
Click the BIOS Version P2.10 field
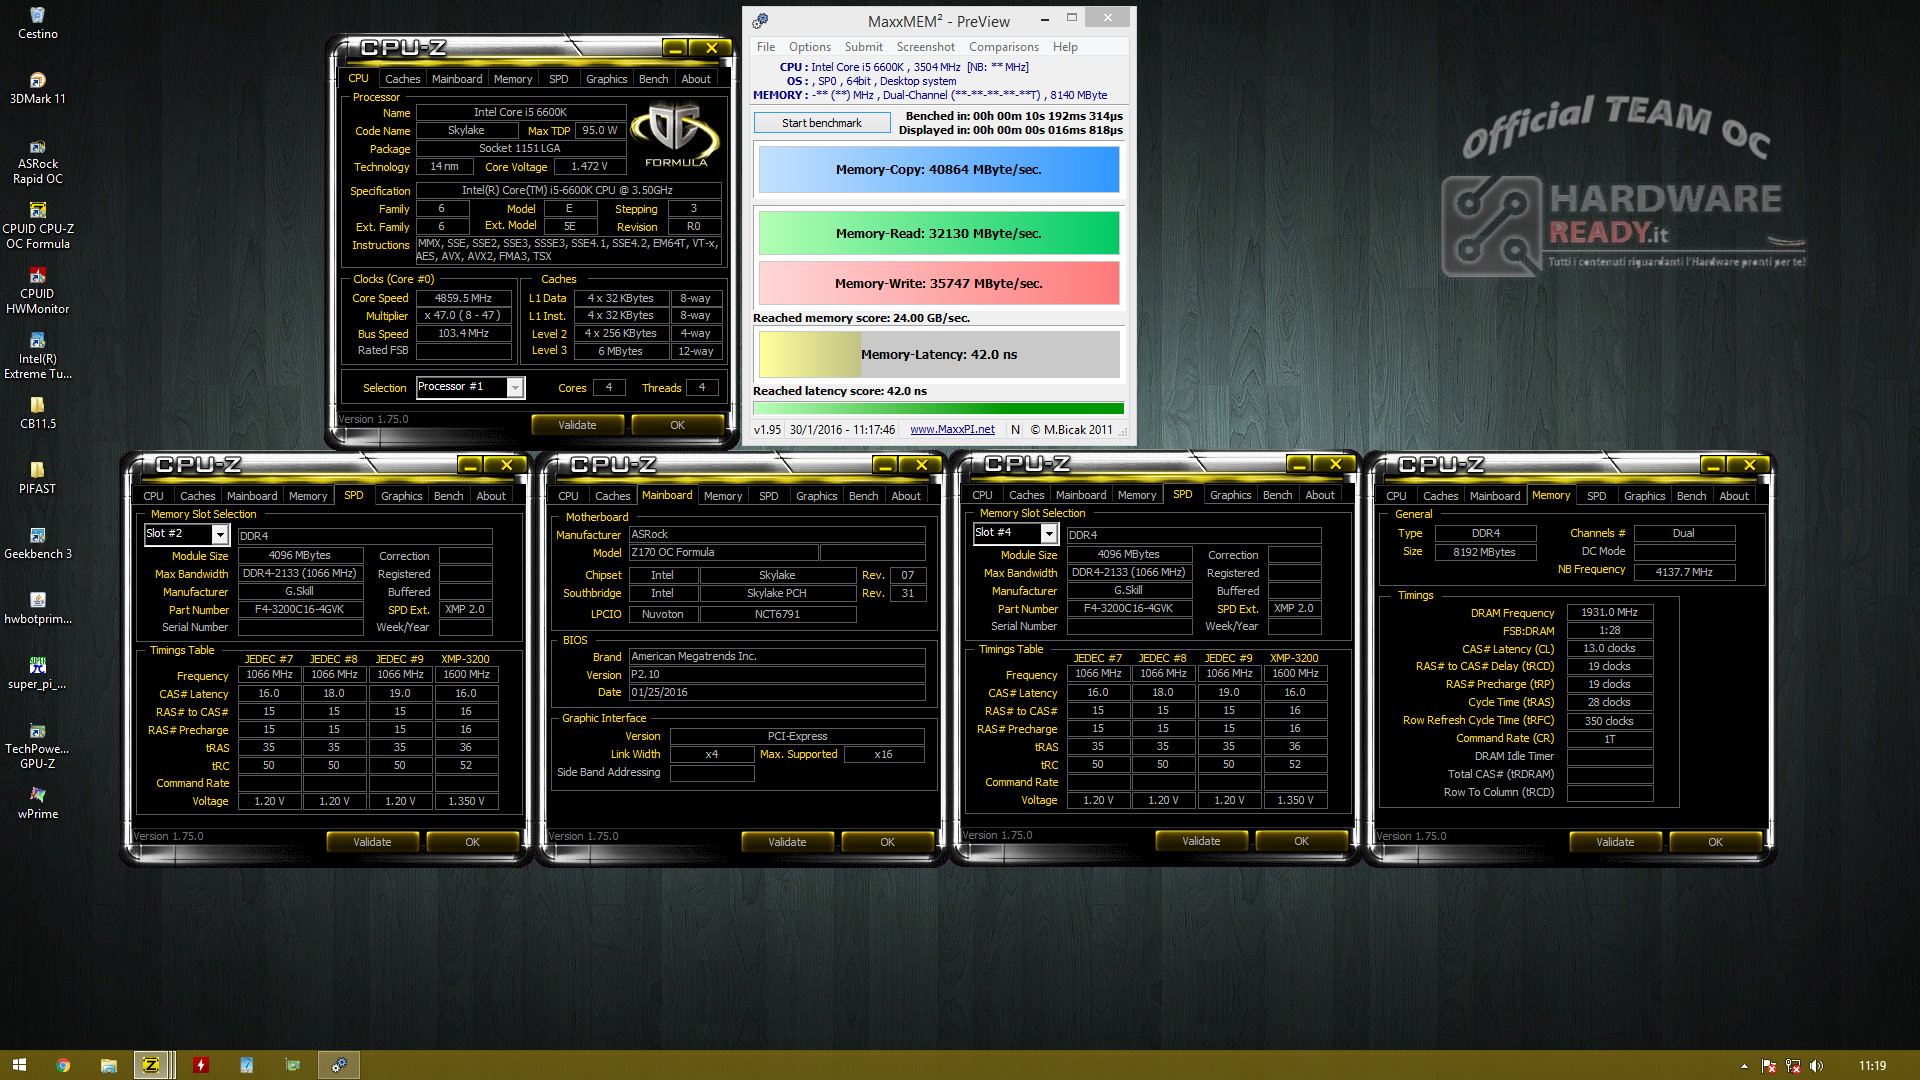click(776, 675)
